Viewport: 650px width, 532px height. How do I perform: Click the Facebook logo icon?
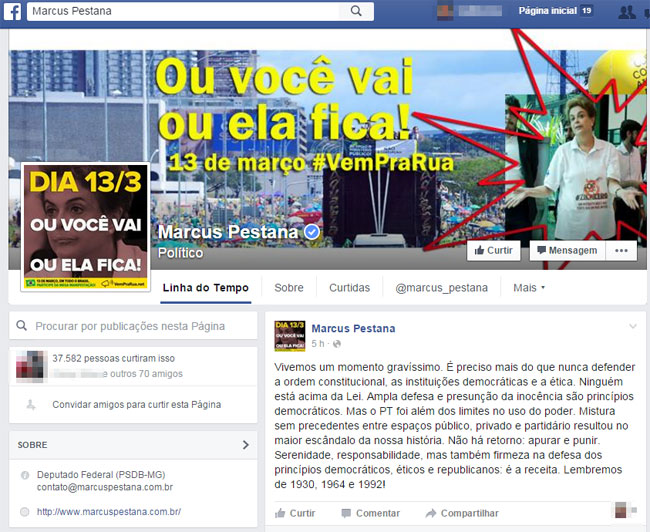click(x=12, y=11)
